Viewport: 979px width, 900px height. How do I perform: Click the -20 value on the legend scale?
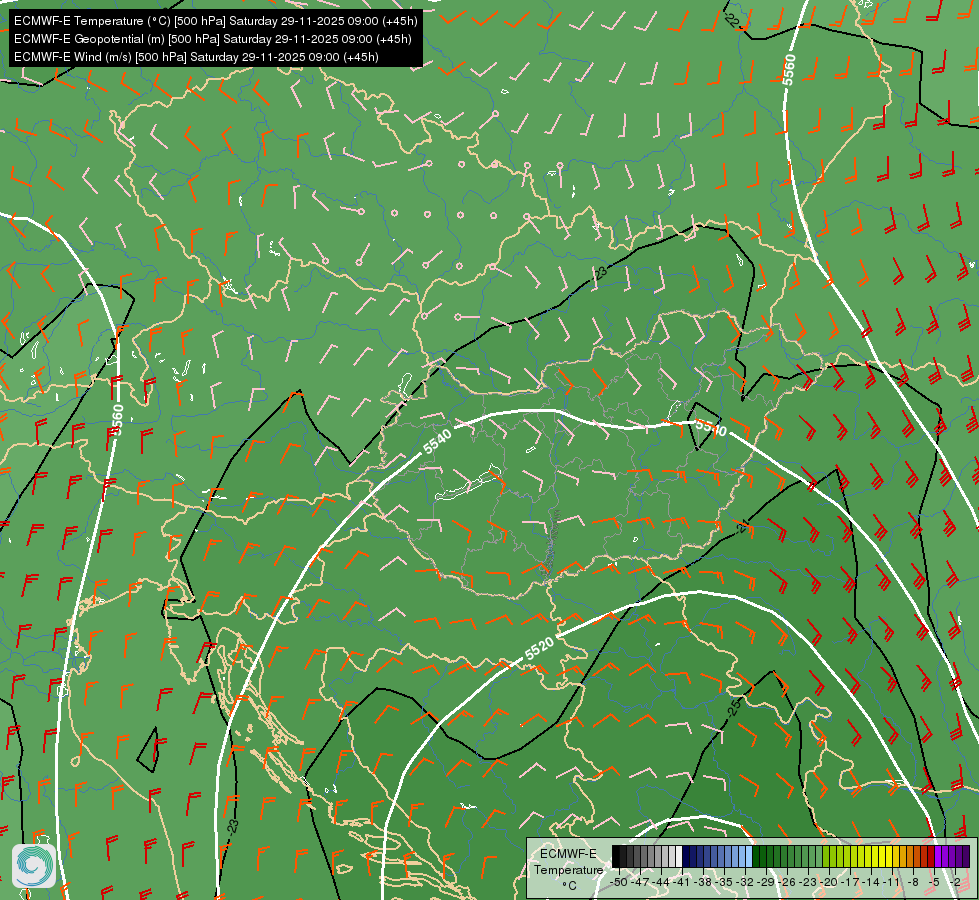coord(830,882)
